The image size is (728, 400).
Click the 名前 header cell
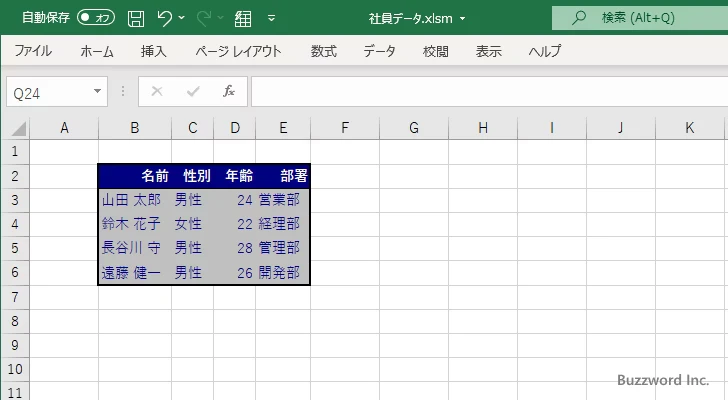[135, 176]
